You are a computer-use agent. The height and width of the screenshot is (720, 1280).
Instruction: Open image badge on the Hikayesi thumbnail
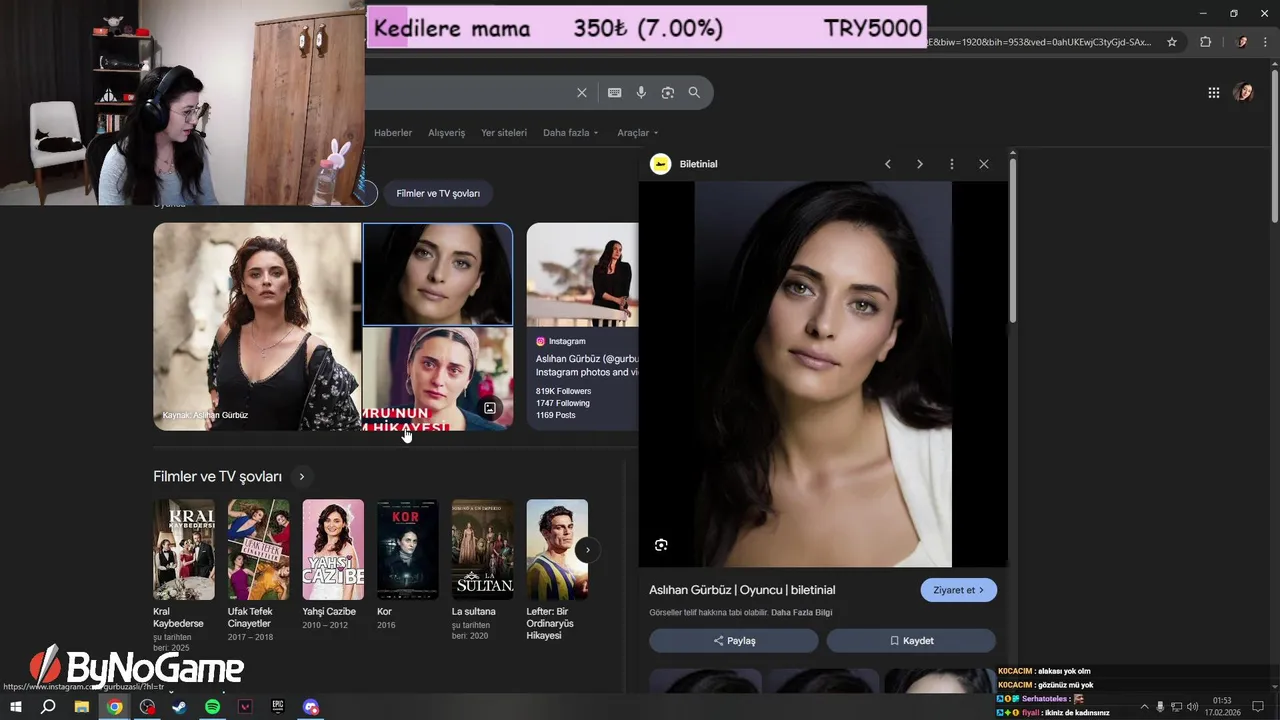(490, 408)
